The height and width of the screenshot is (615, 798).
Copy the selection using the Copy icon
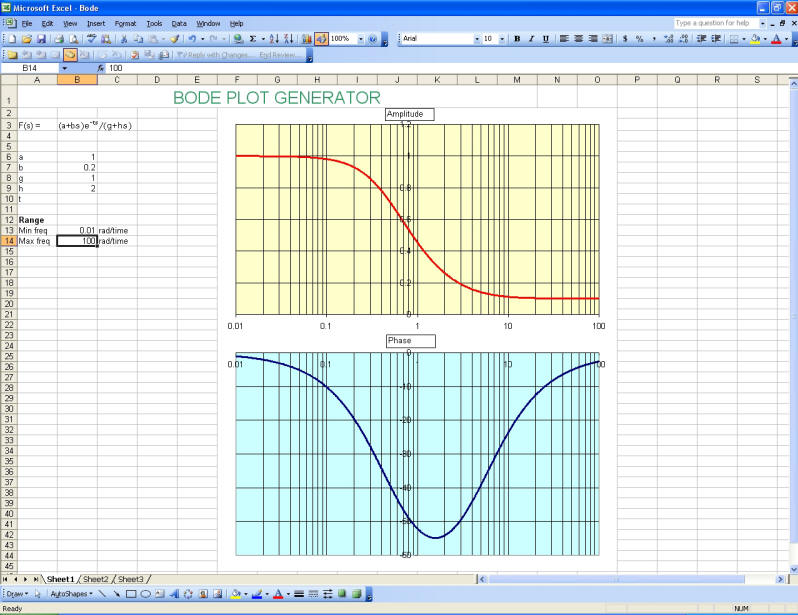[138, 39]
